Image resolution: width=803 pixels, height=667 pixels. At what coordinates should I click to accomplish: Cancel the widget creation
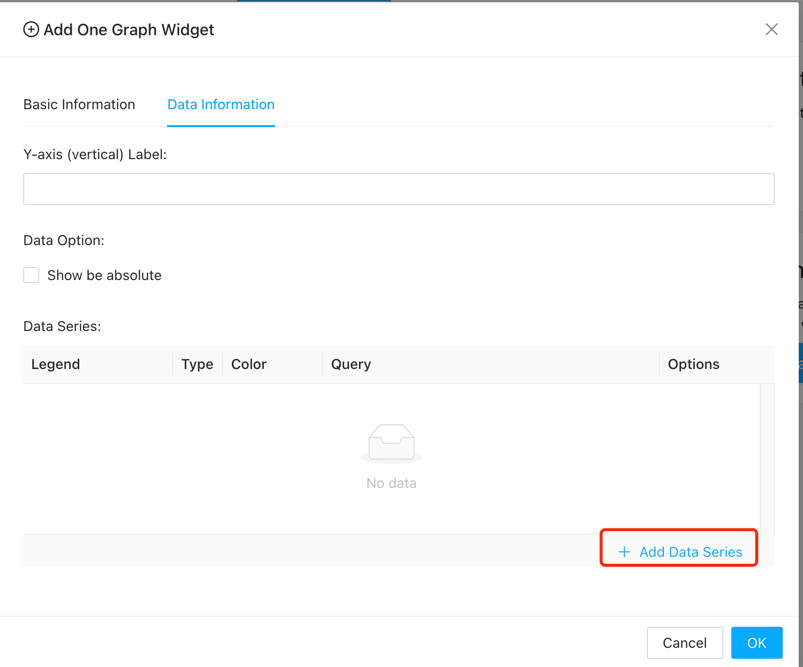[684, 643]
